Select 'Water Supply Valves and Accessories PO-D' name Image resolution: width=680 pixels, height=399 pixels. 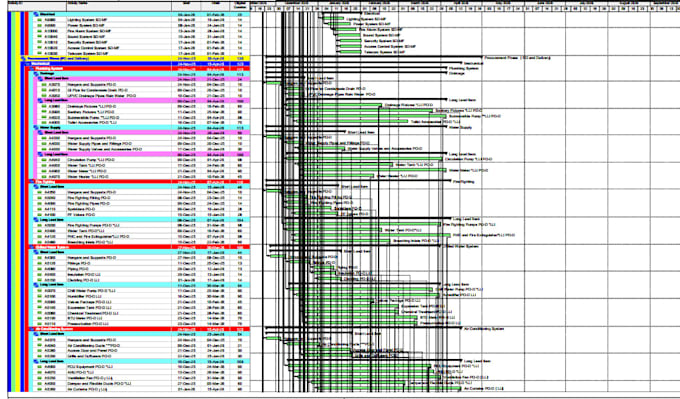[105, 149]
